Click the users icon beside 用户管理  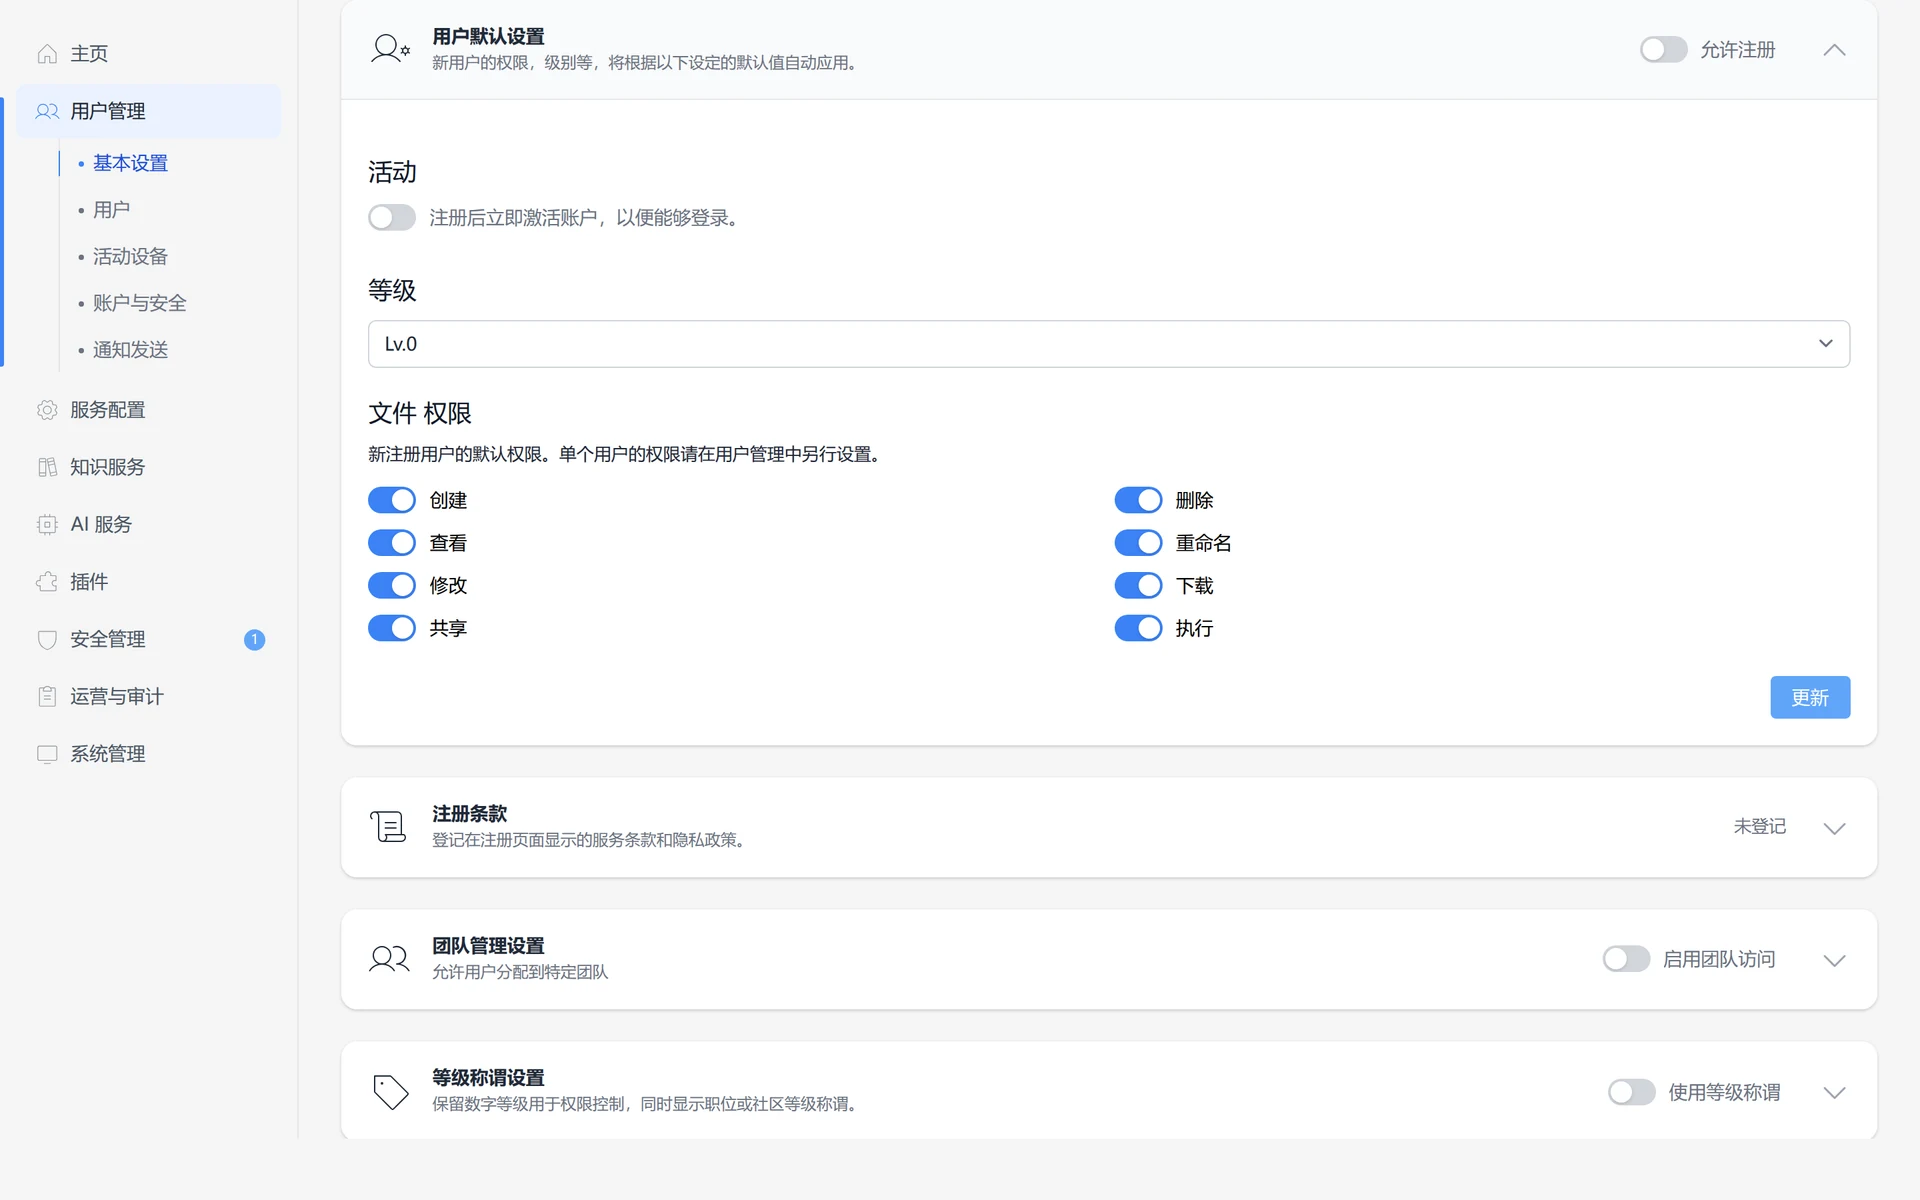(x=47, y=111)
